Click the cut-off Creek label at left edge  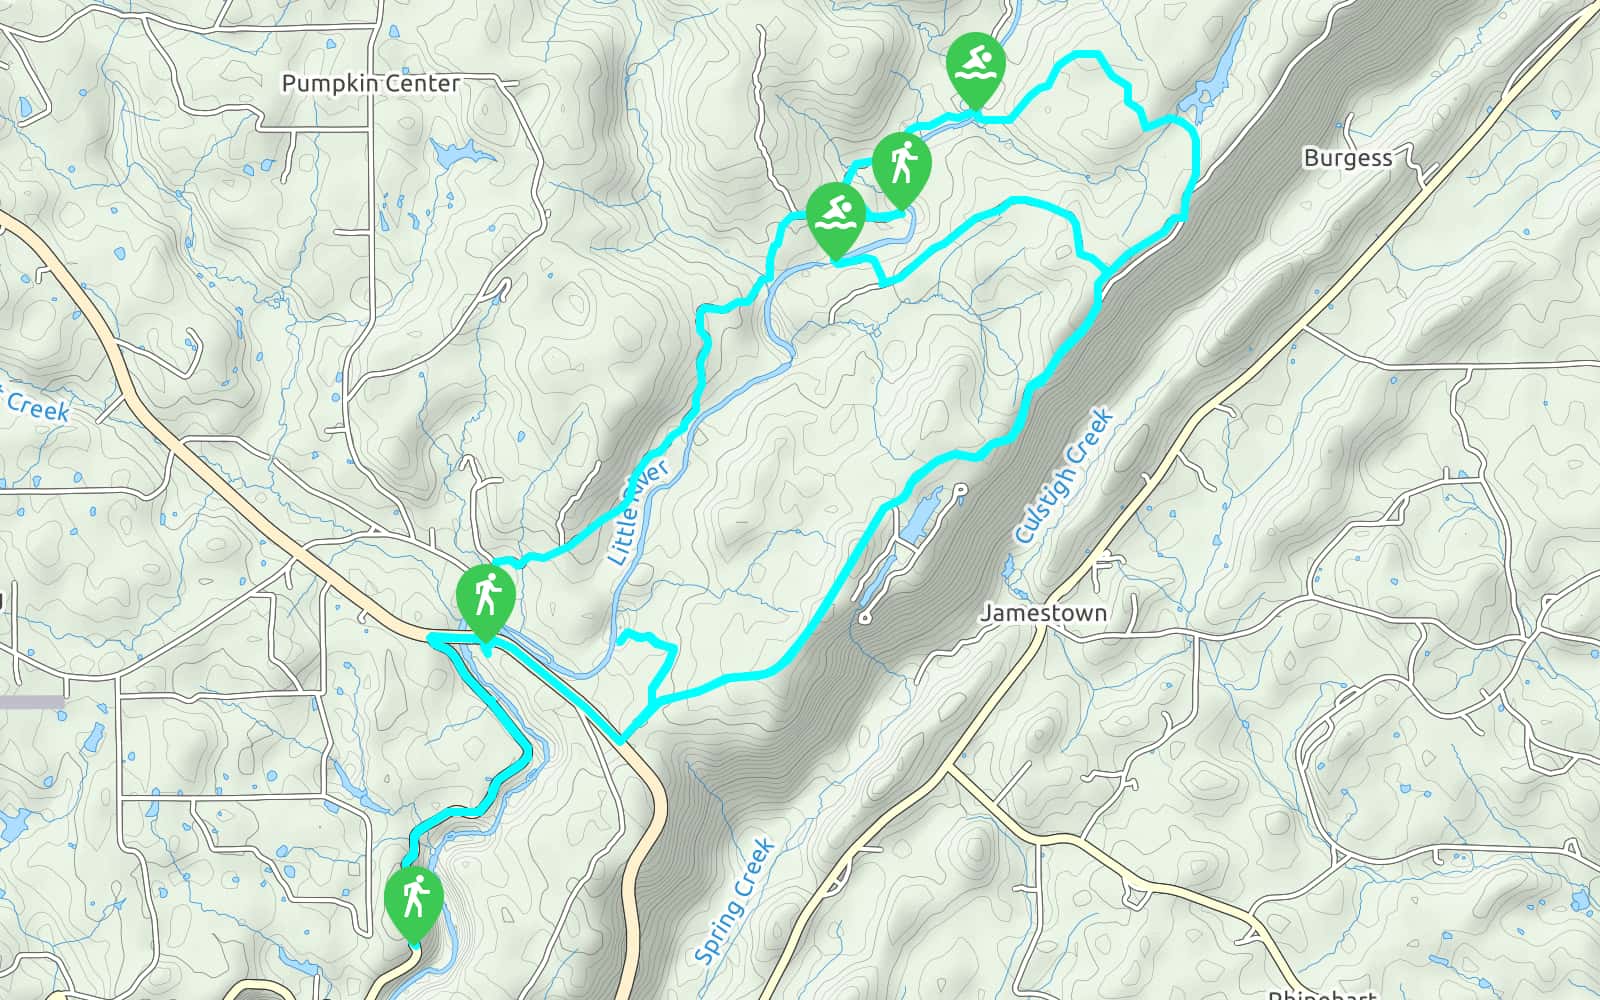(x=36, y=407)
